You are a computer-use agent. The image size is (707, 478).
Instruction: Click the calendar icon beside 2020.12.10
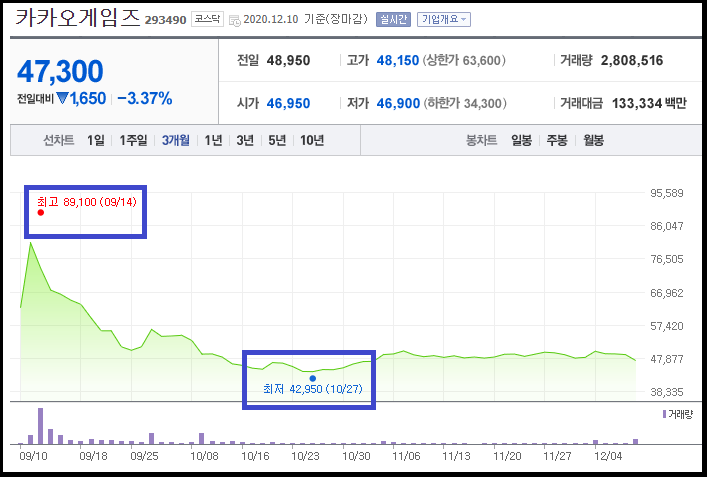235,20
